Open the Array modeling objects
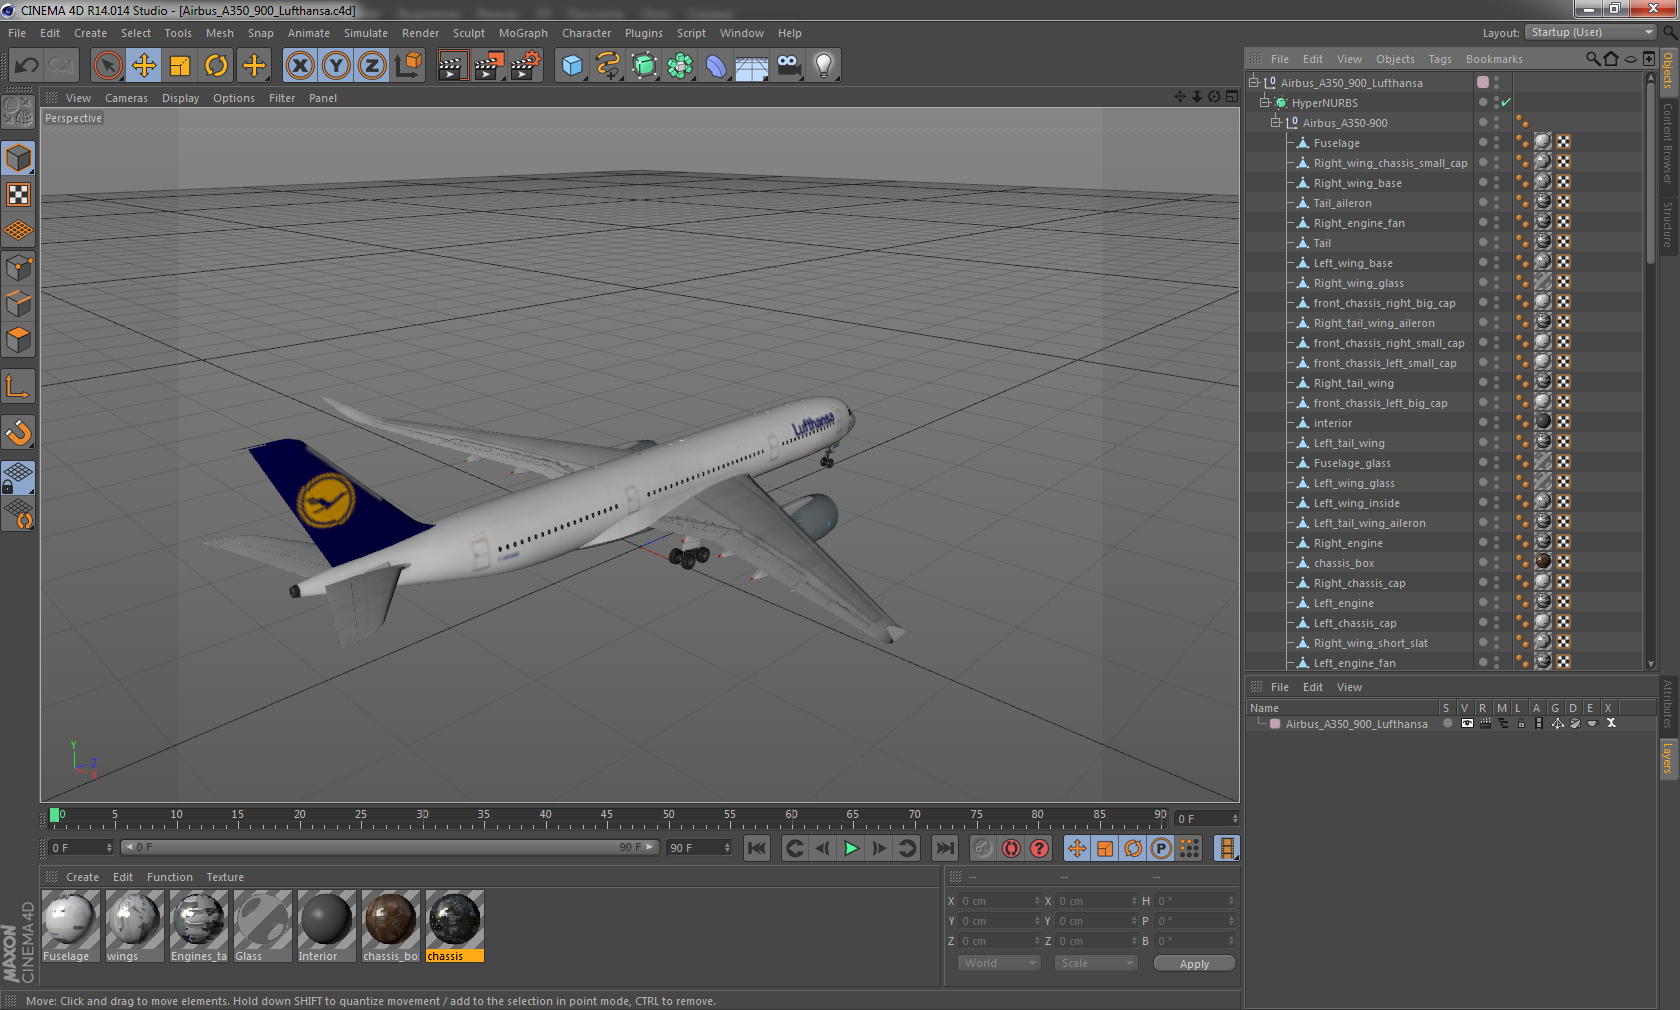The image size is (1680, 1010). pos(680,66)
